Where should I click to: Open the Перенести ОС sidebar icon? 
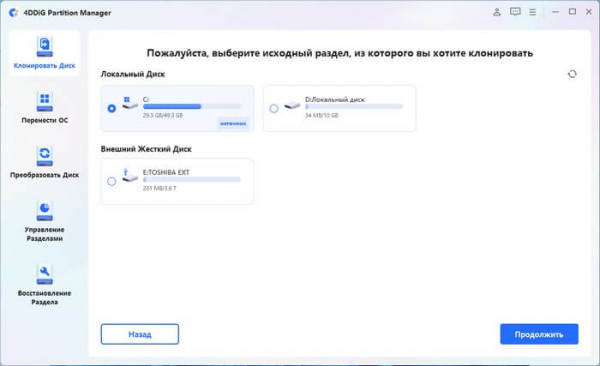[44, 101]
